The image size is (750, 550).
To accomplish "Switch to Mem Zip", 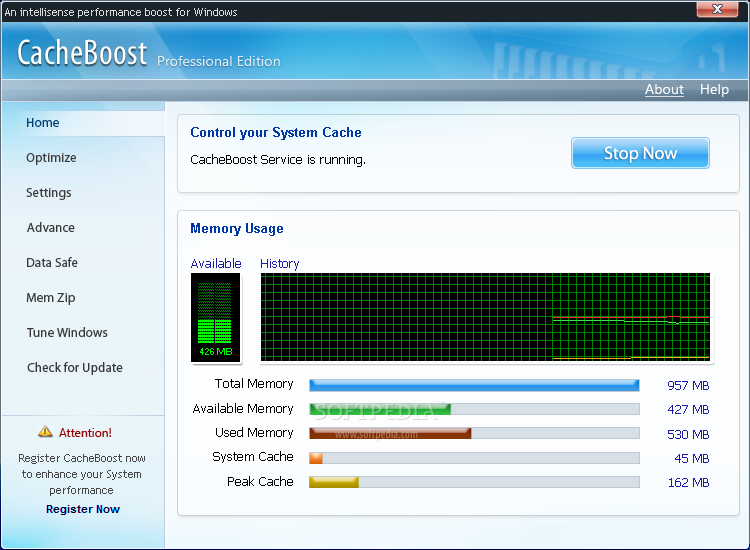I will (51, 297).
